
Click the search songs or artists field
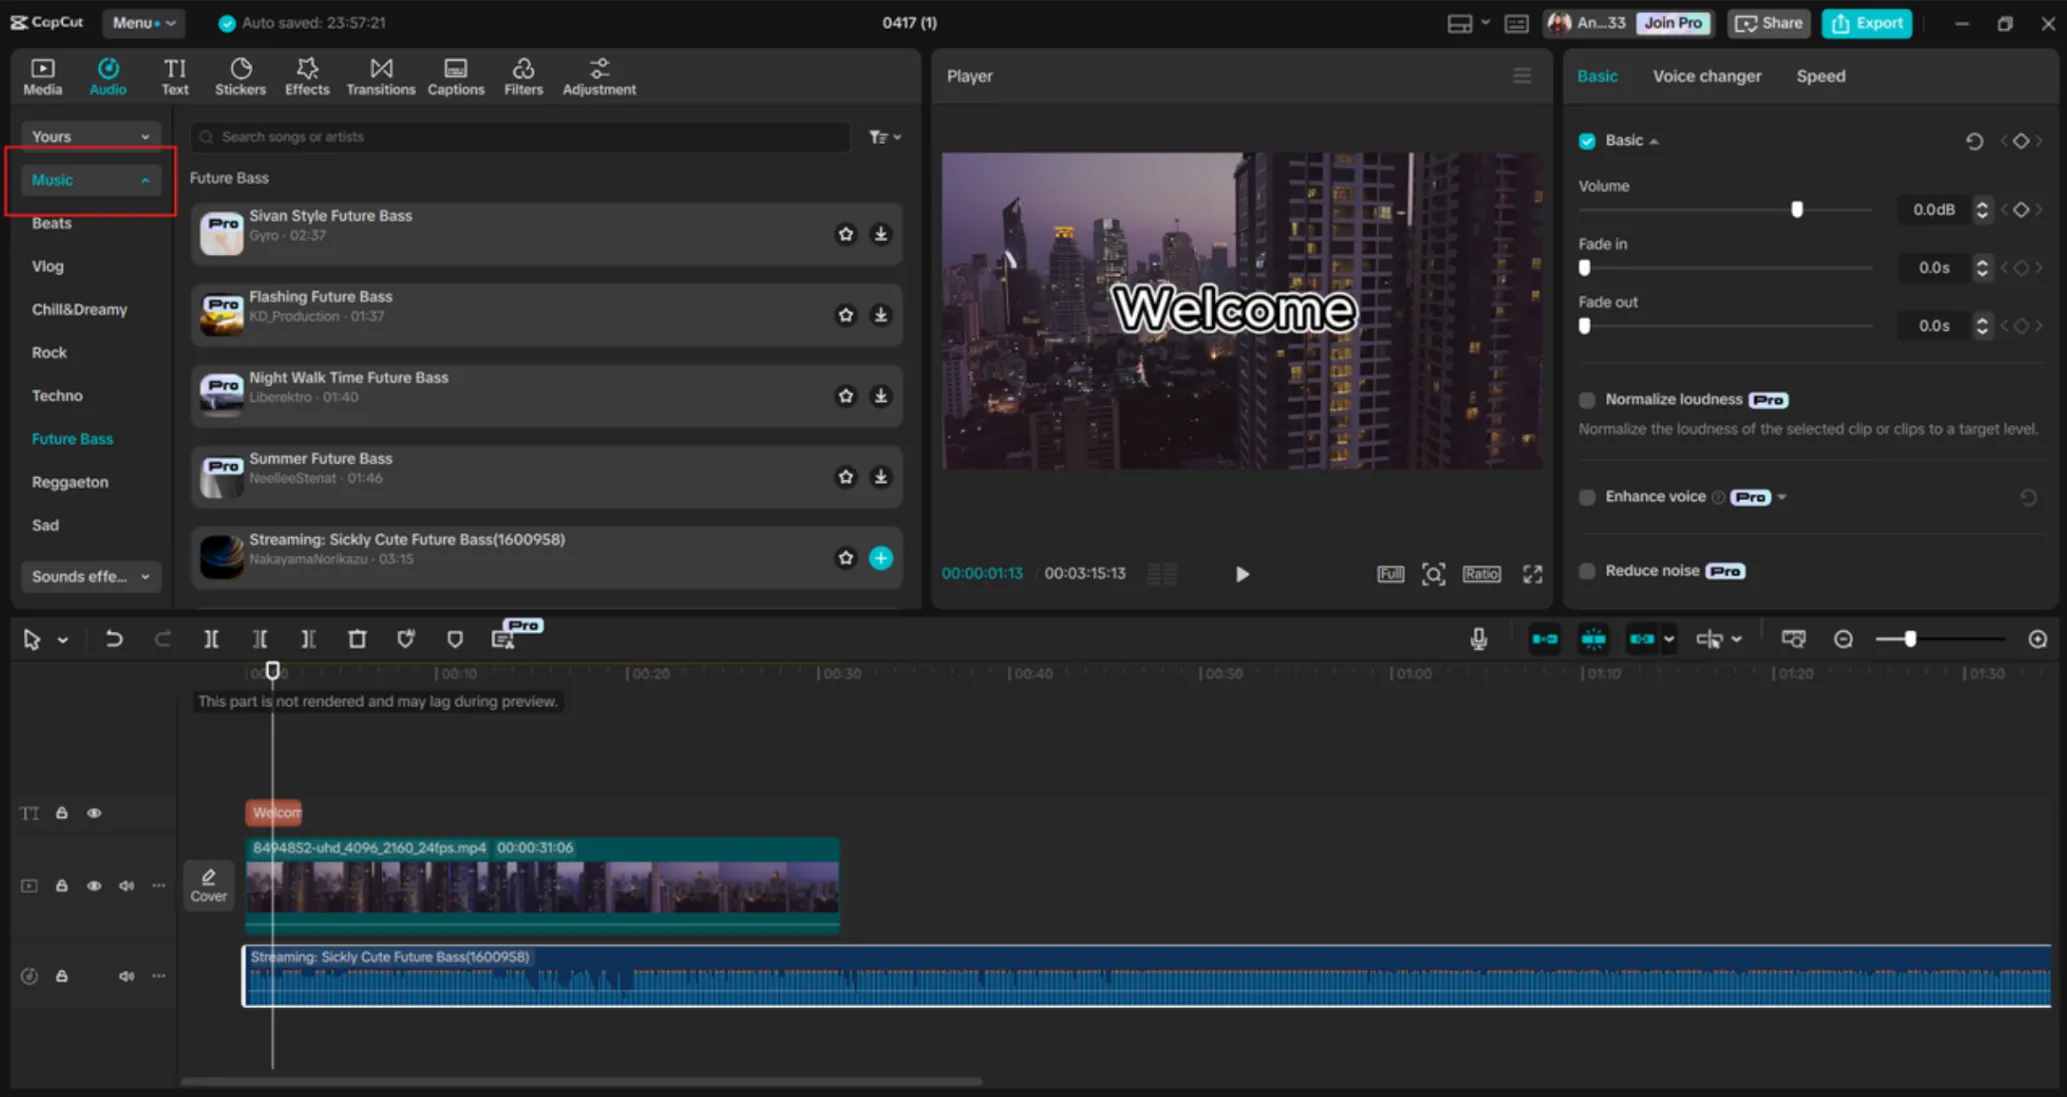tap(520, 137)
